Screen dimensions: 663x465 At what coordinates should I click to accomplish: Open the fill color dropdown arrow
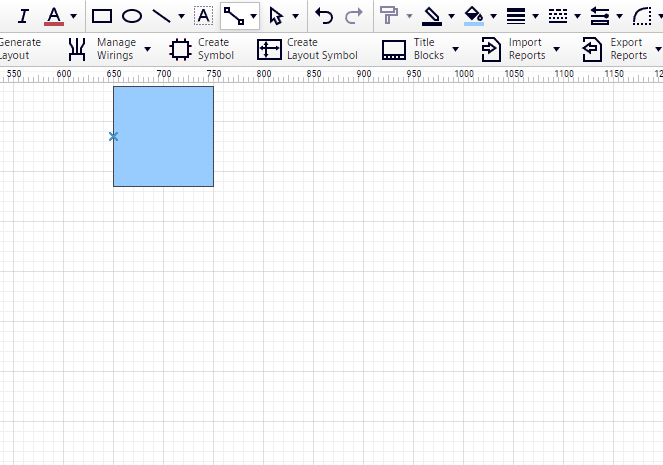point(493,16)
